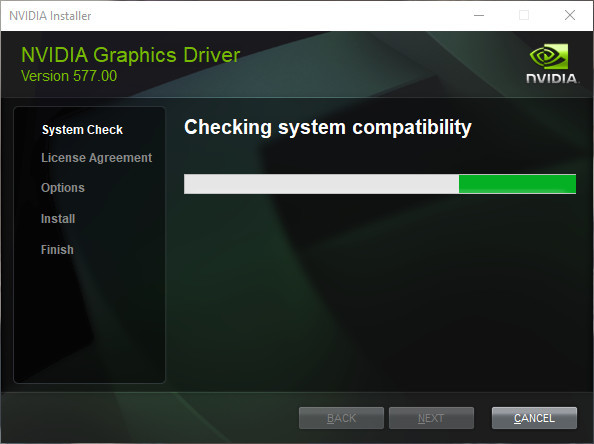
Task: Click the 'Version 577.00' text
Action: tap(69, 76)
